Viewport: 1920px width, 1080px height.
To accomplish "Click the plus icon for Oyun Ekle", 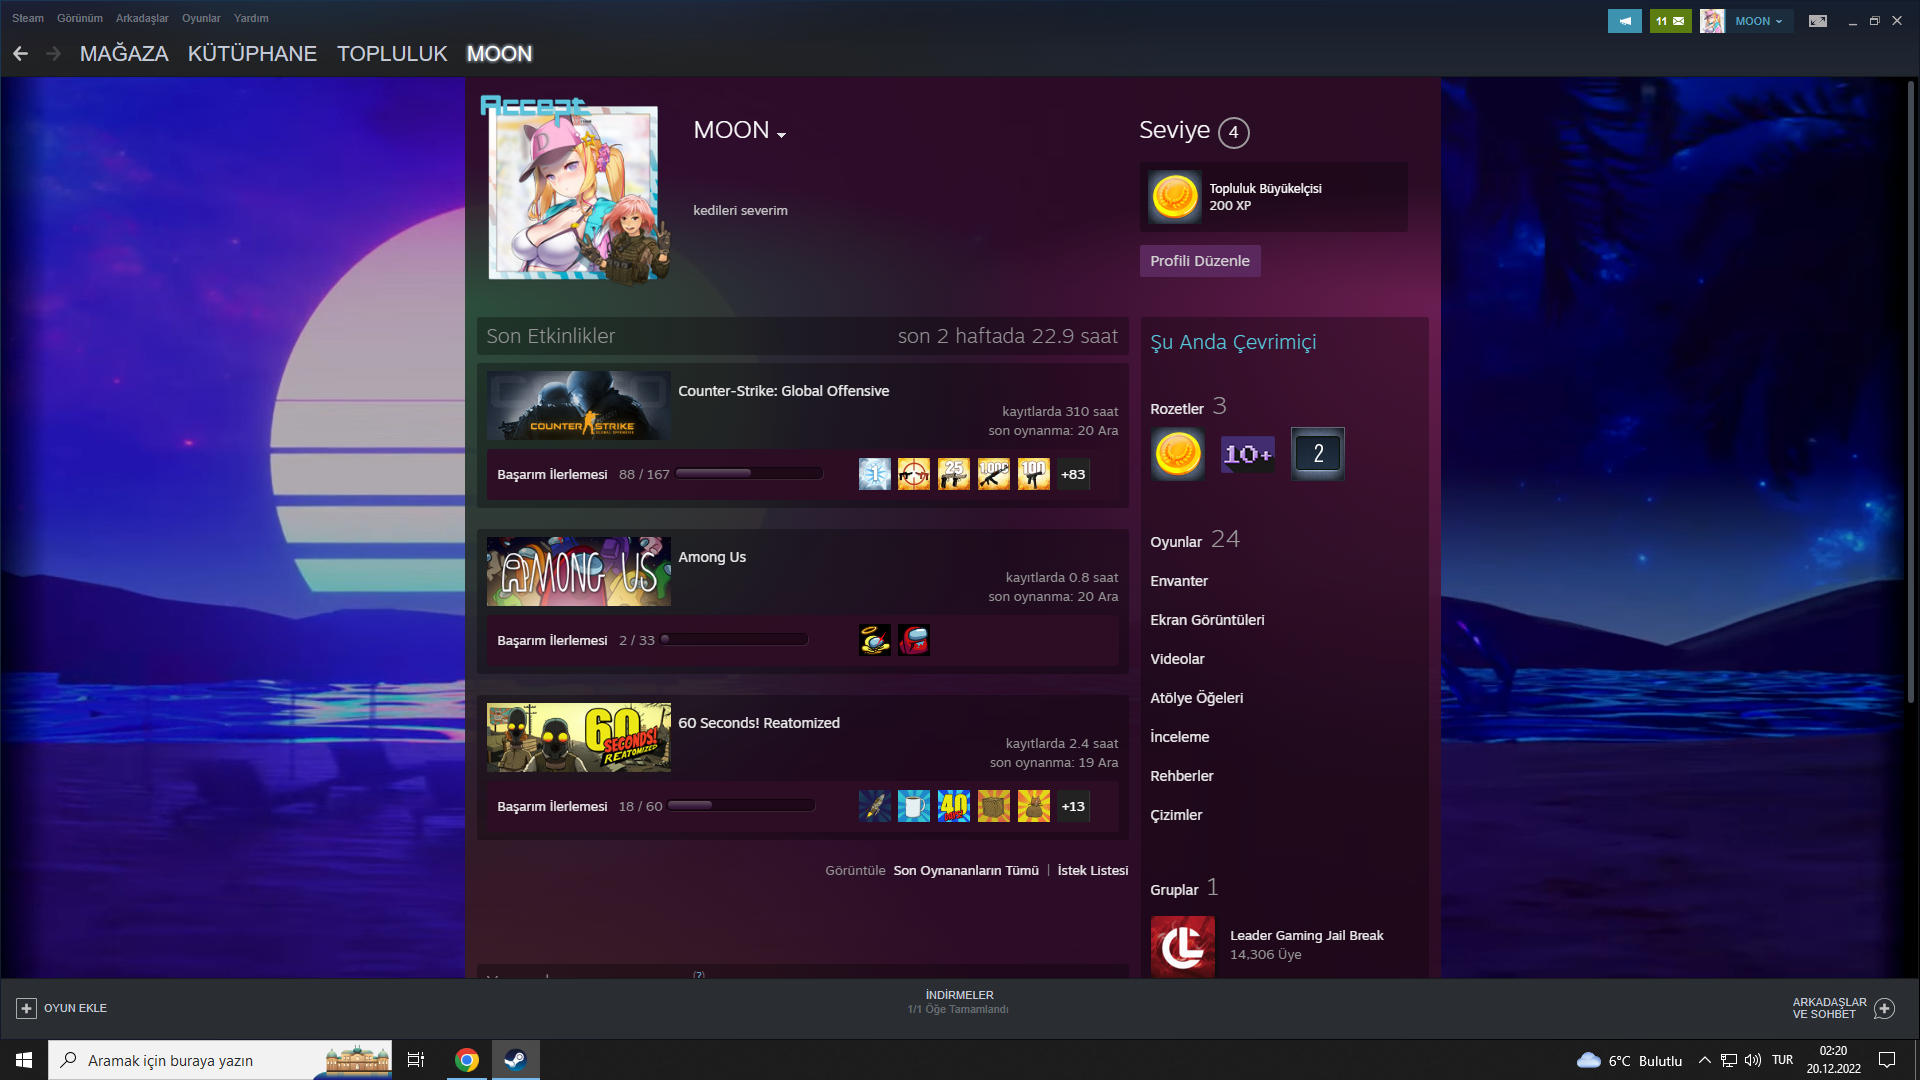I will [26, 1008].
